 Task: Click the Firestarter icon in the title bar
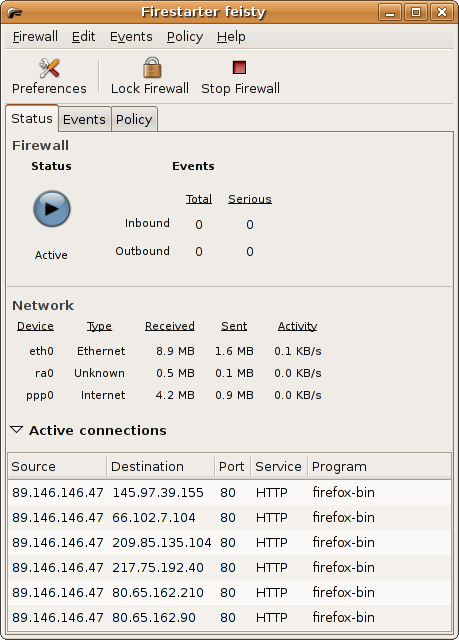click(16, 12)
